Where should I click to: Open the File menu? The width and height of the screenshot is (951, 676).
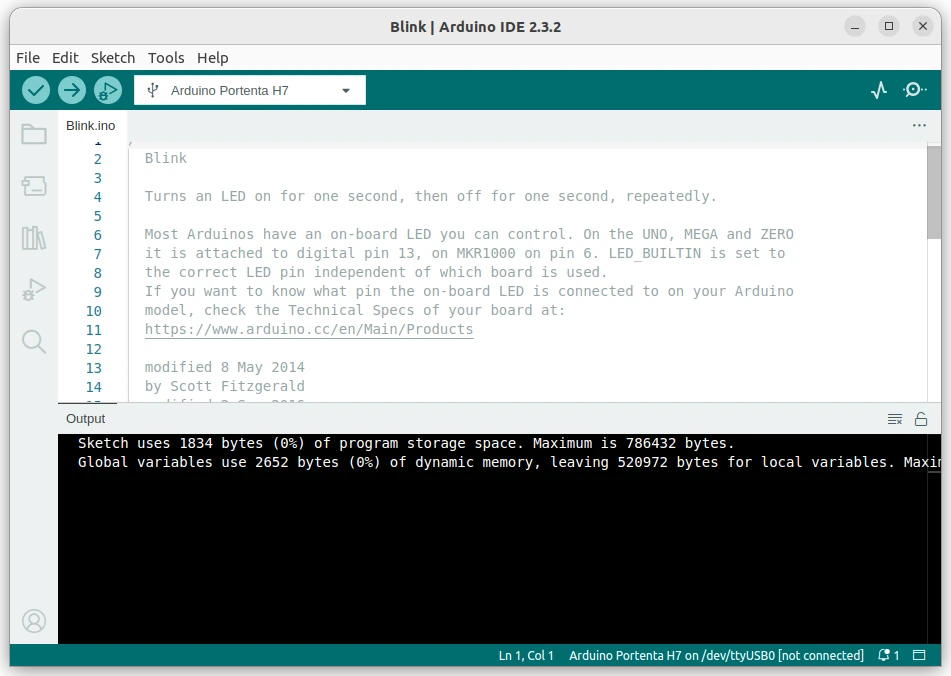[28, 58]
